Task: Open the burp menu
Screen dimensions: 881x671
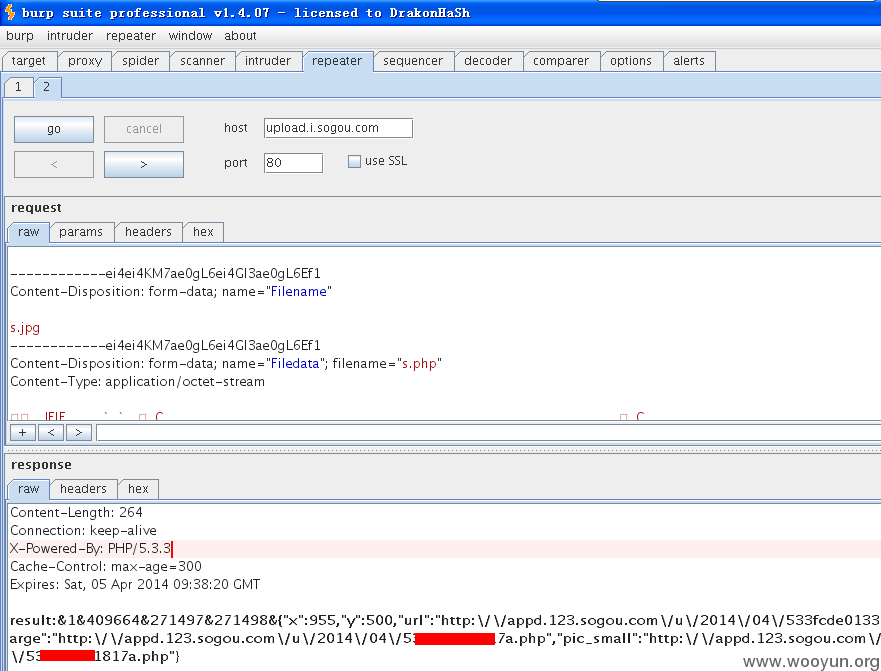Action: [x=20, y=36]
